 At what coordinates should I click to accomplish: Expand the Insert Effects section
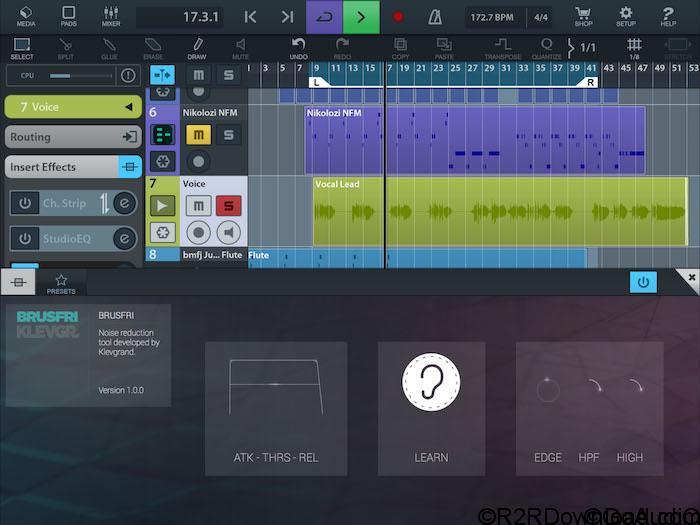coord(62,167)
